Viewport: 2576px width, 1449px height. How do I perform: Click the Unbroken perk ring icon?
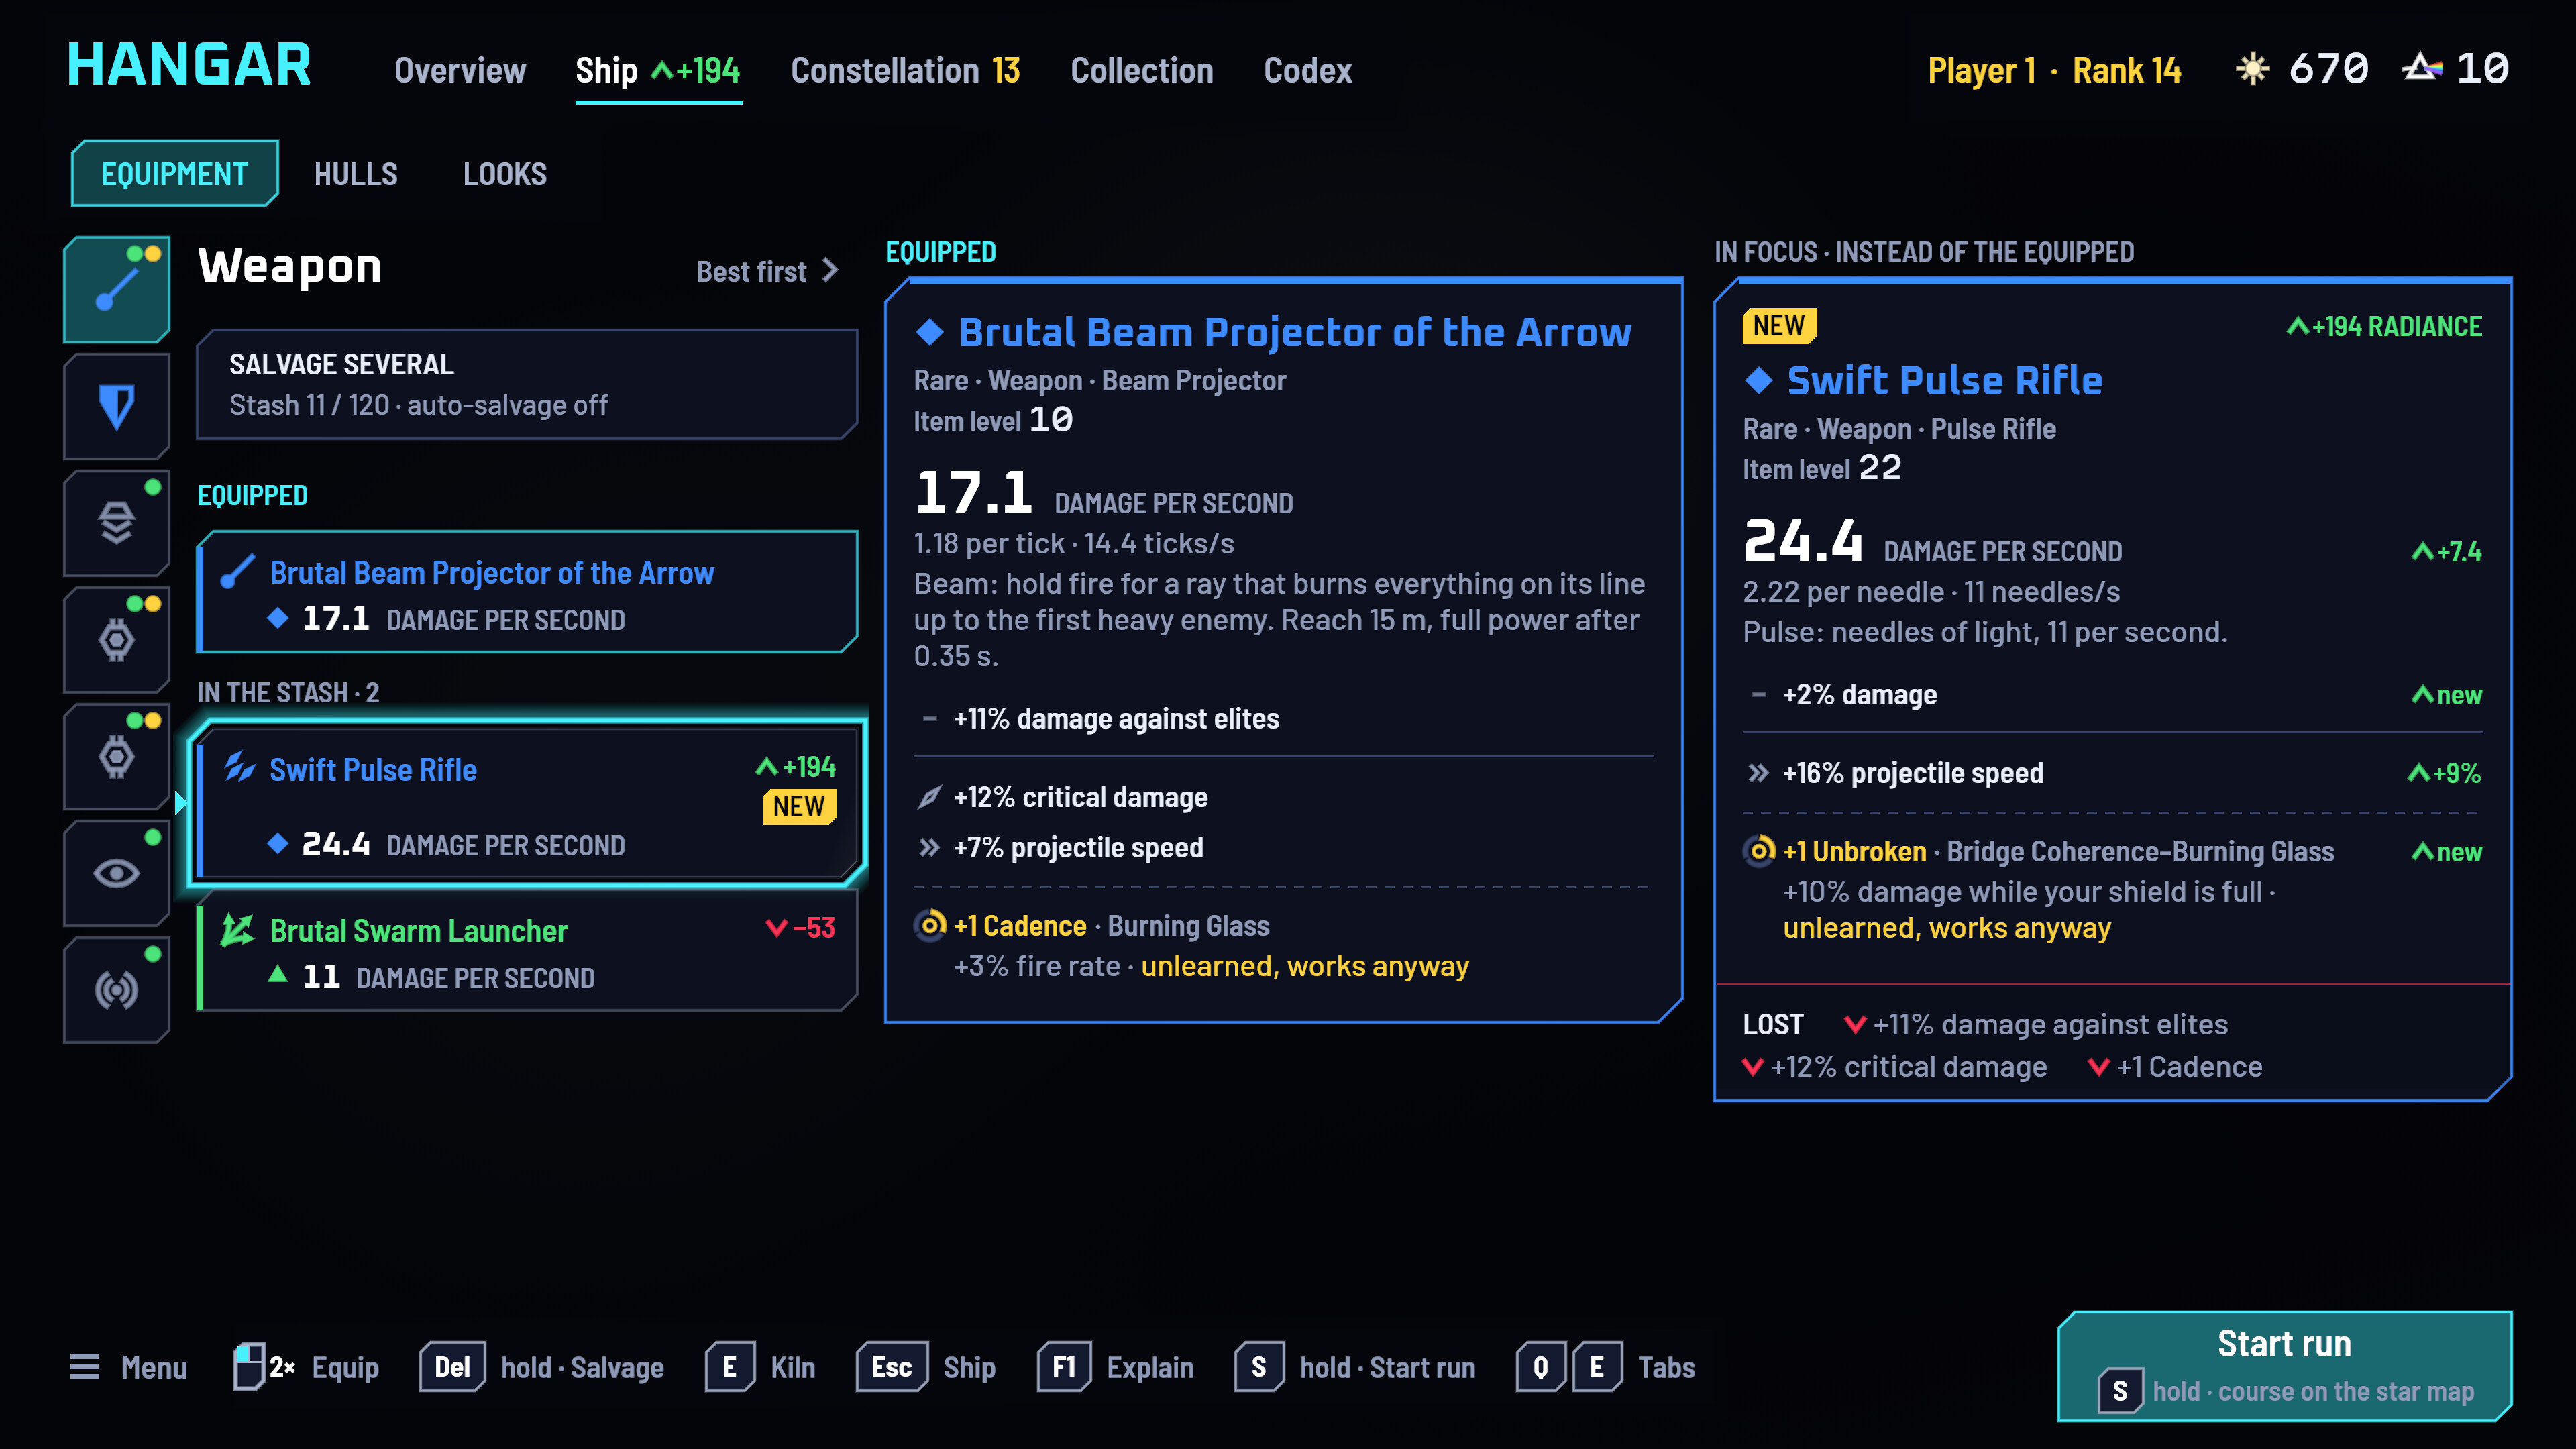(x=1759, y=851)
